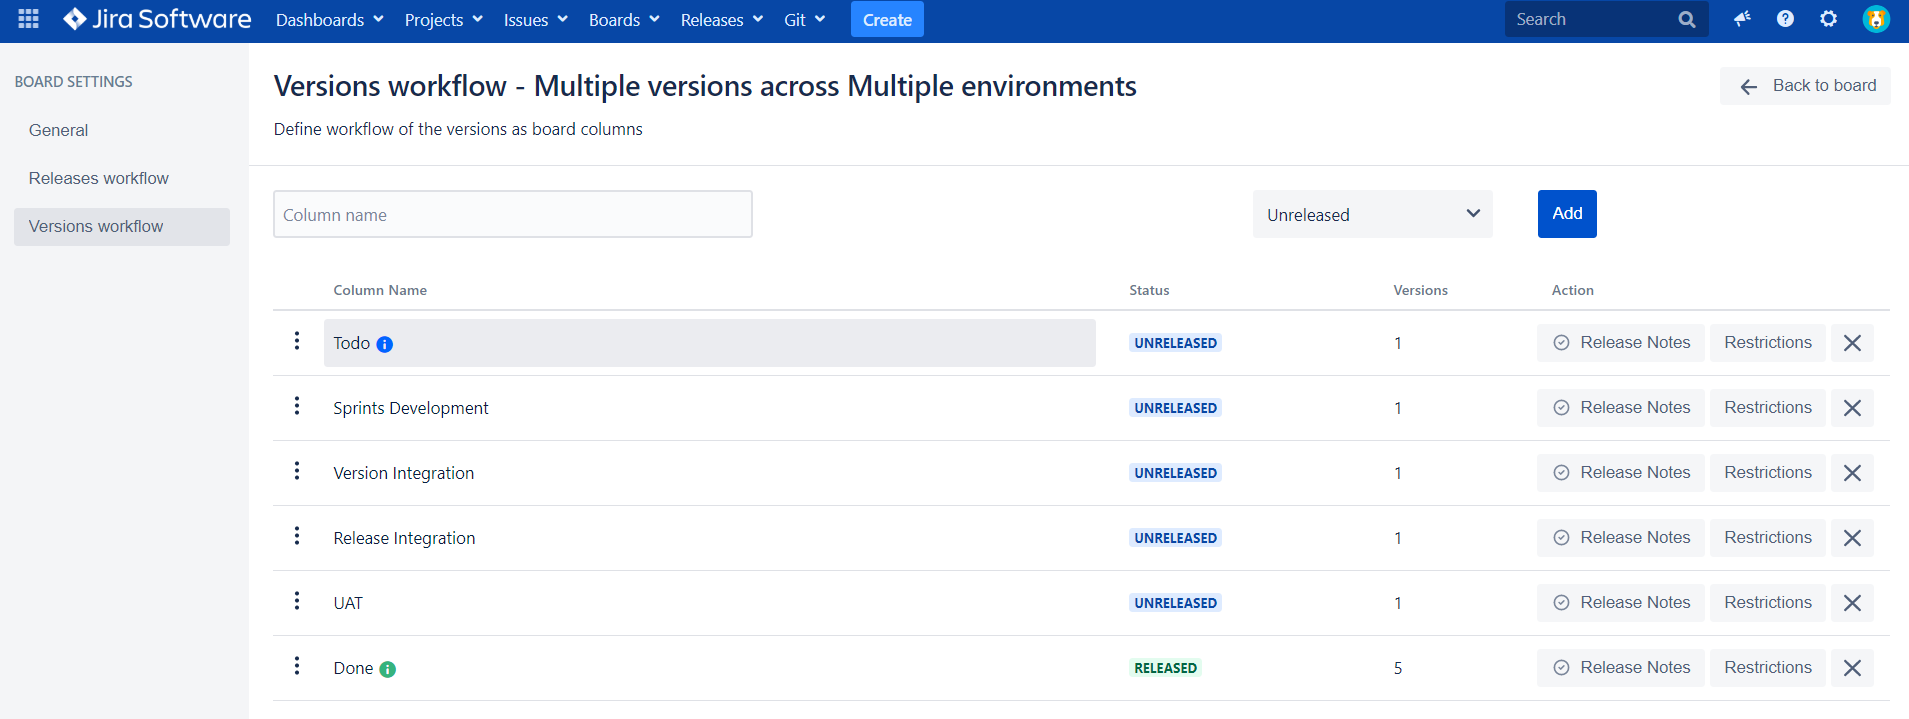Expand the Git menu
1909x719 pixels.
coord(804,20)
